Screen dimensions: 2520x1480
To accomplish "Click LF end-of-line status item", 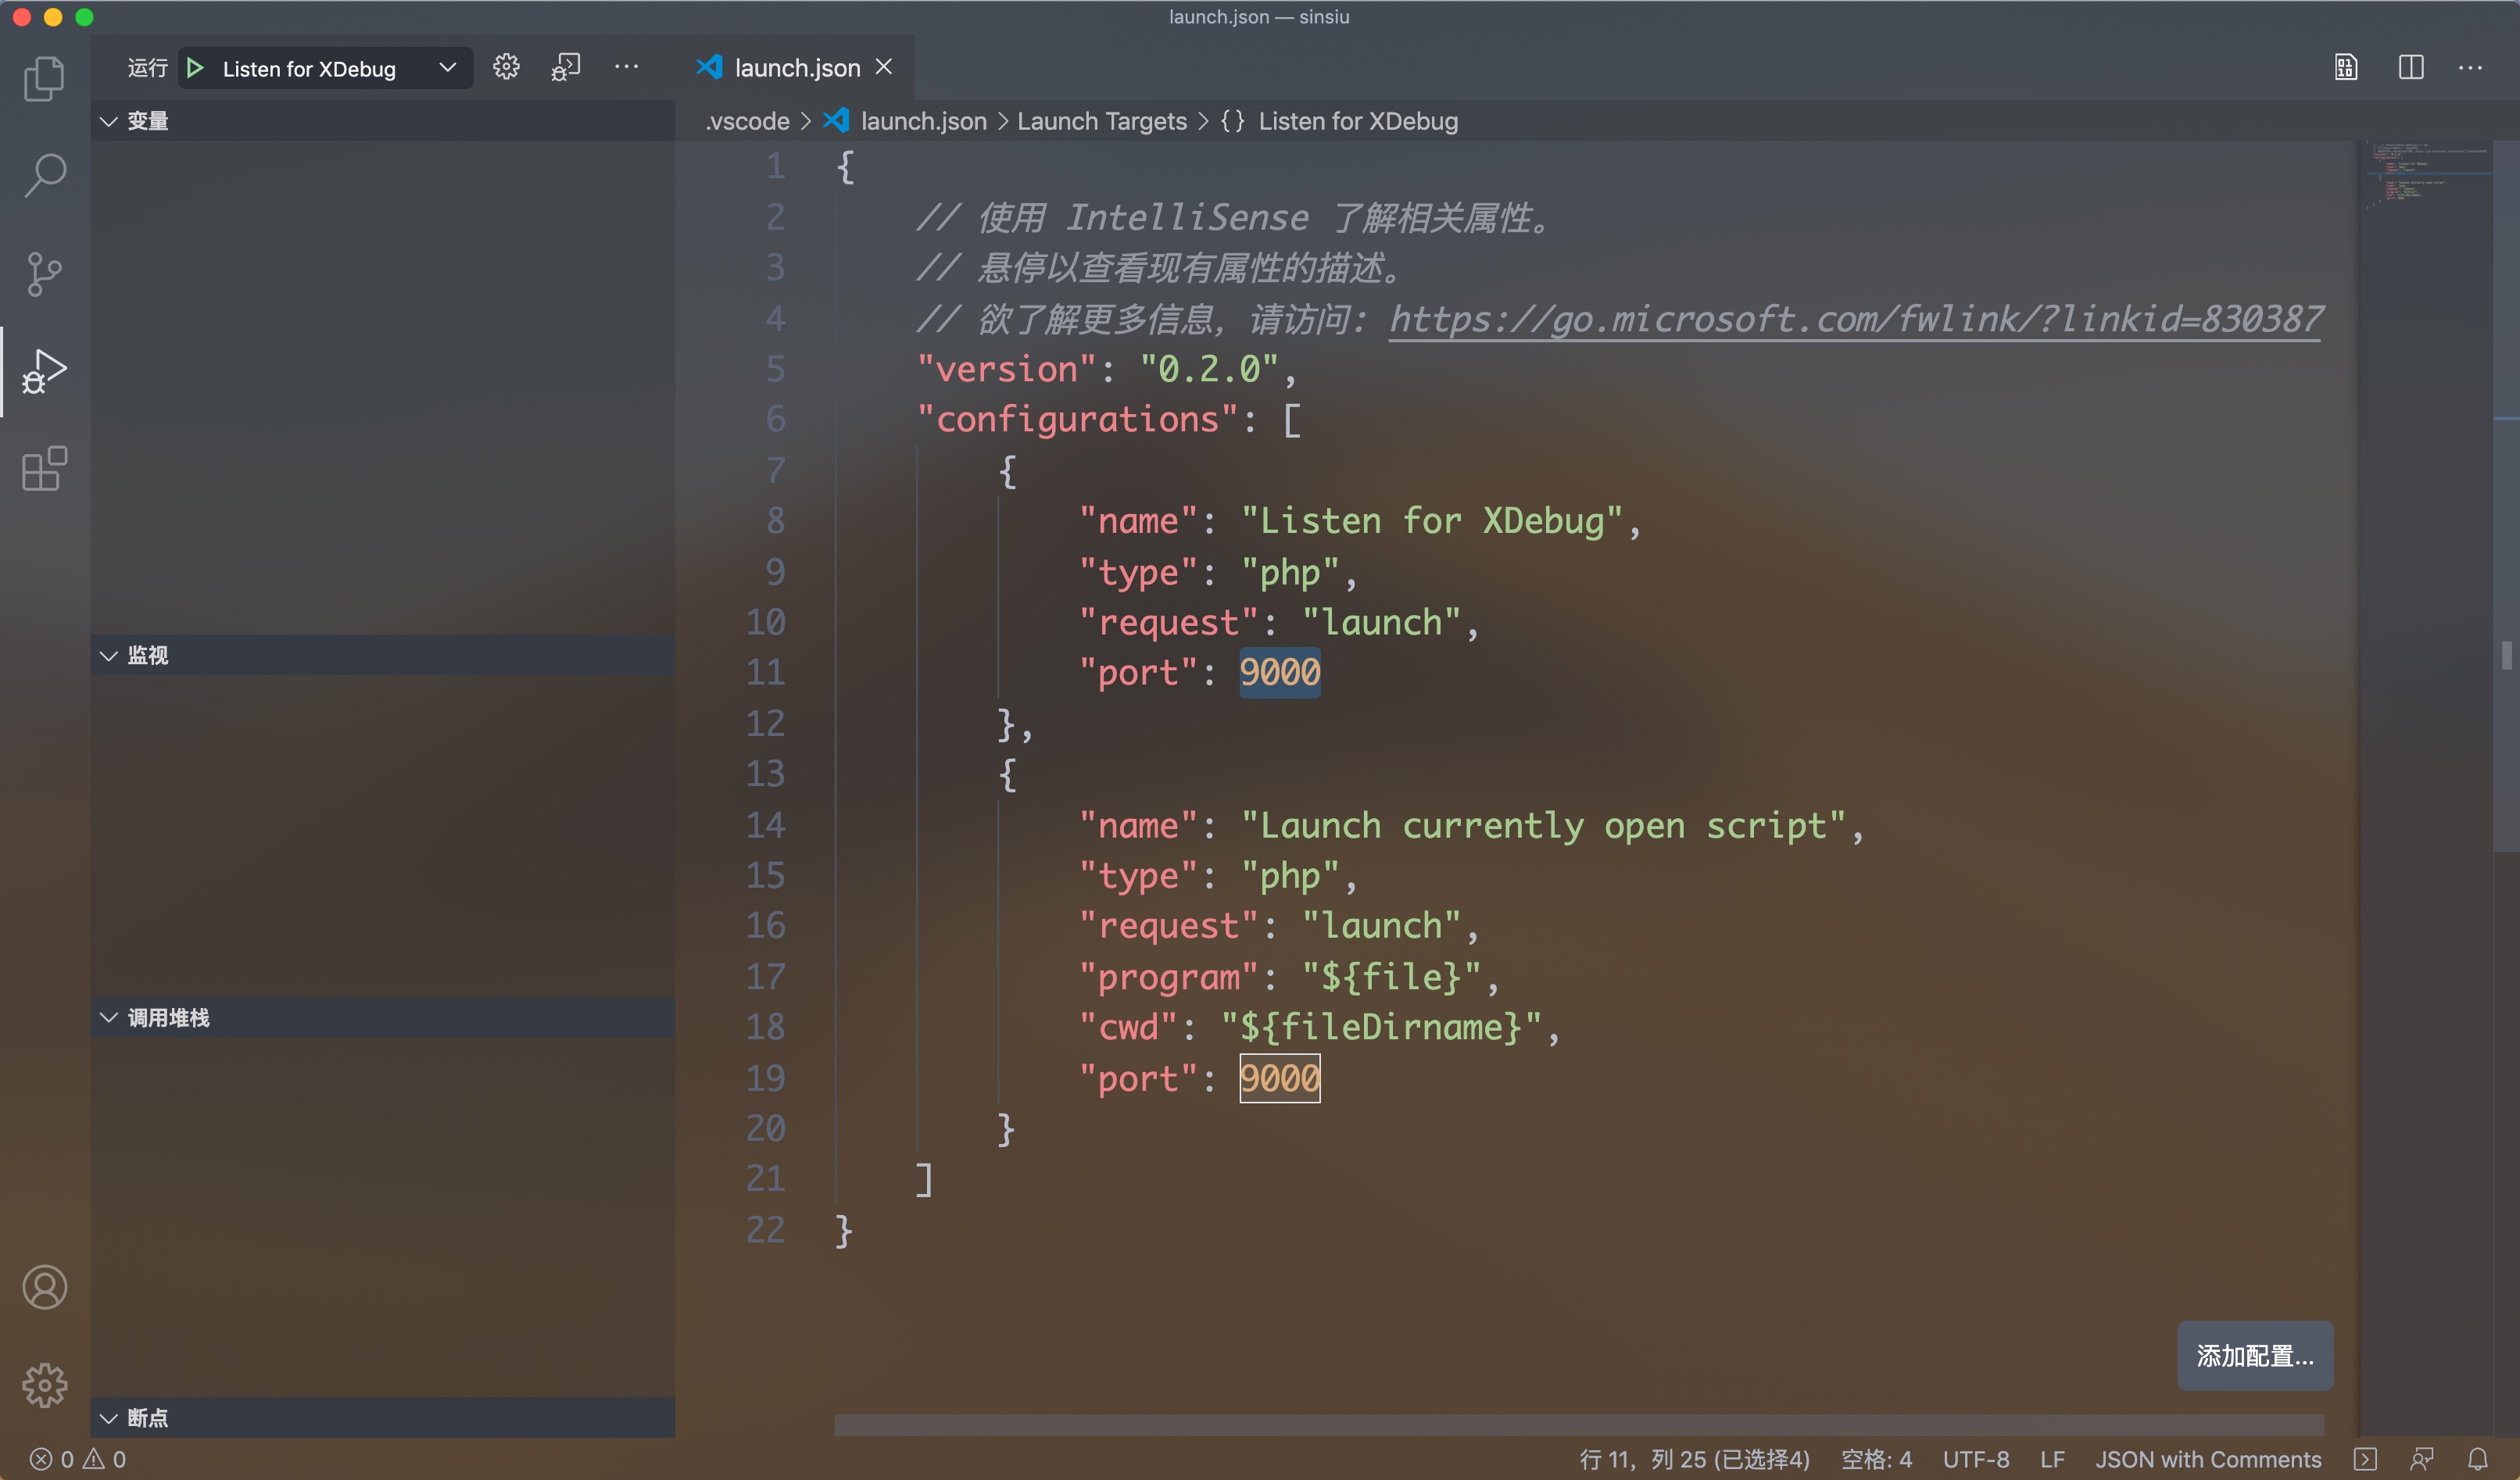I will click(x=2052, y=1459).
